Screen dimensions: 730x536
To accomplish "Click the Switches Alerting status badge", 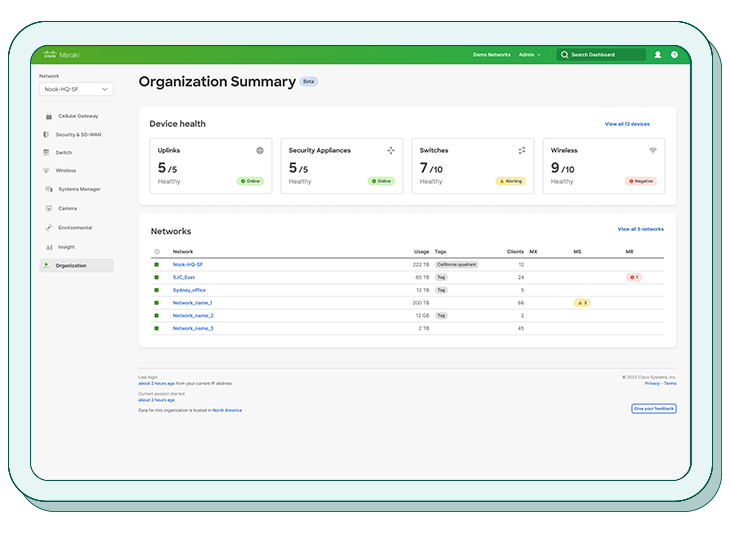I will pos(511,181).
